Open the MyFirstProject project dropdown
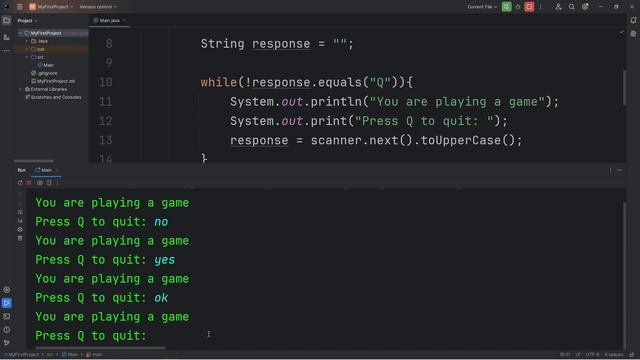This screenshot has height=360, width=640. pyautogui.click(x=51, y=7)
